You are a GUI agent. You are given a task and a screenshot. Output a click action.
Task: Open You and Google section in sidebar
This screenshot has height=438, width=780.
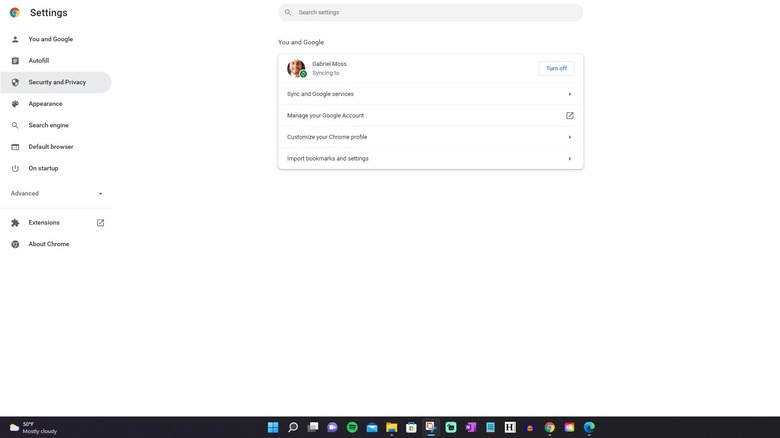coord(50,39)
